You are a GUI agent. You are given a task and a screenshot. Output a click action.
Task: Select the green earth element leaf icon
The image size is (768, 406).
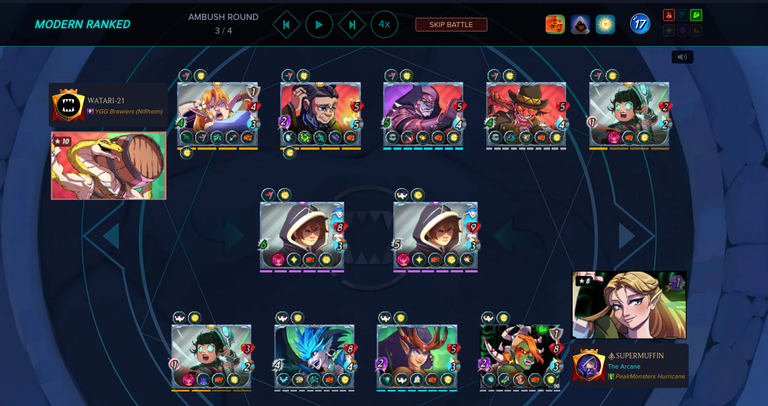pos(696,15)
